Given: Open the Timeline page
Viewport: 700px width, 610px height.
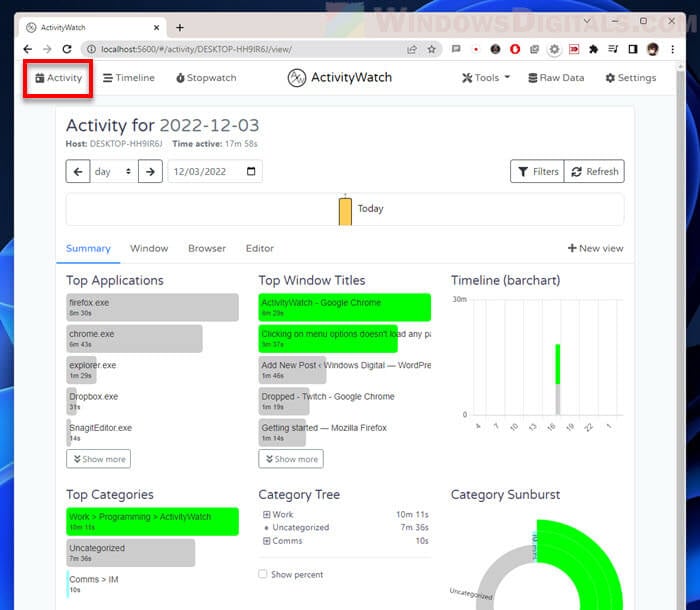Looking at the screenshot, I should [129, 78].
